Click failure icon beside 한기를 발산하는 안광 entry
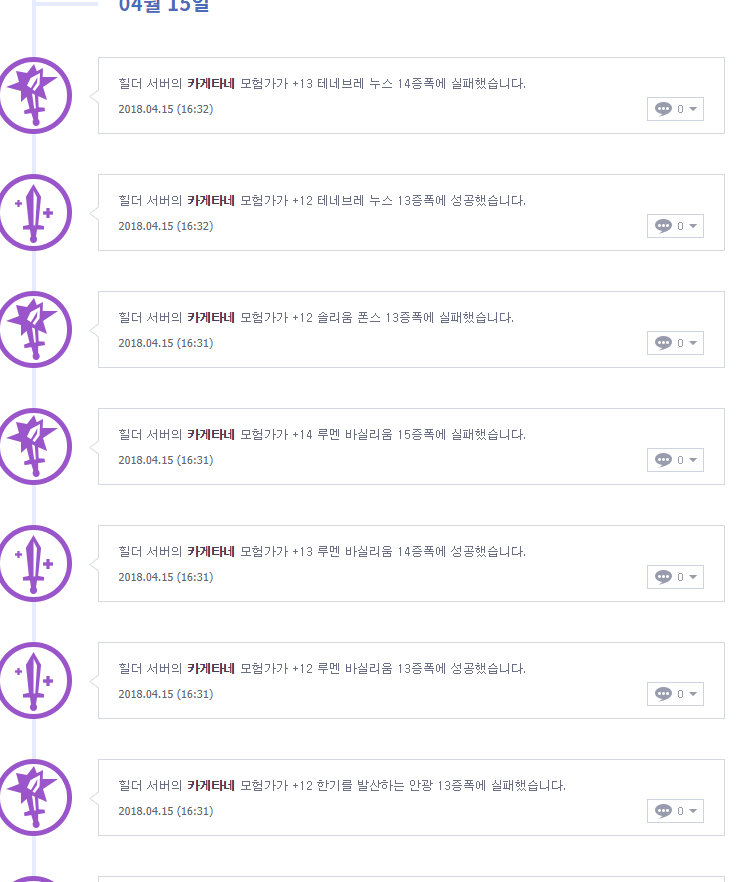750x882 pixels. pos(34,797)
